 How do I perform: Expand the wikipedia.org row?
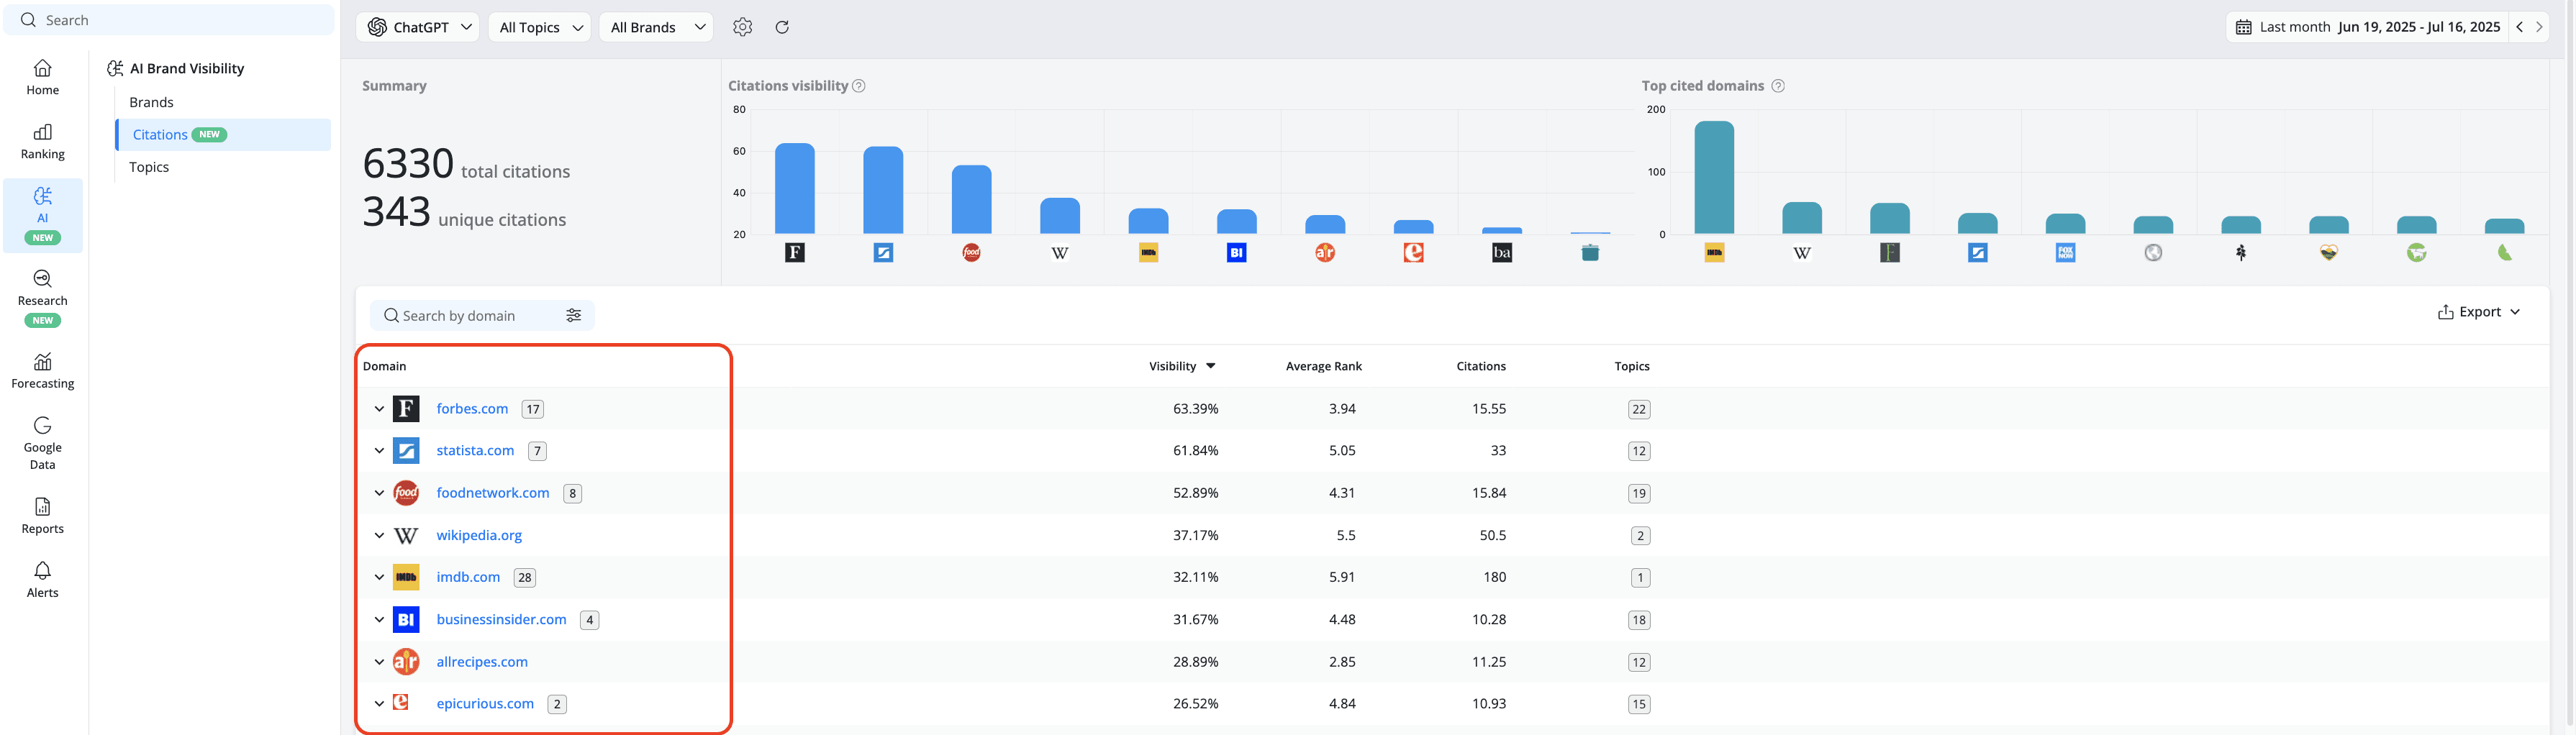pyautogui.click(x=379, y=535)
